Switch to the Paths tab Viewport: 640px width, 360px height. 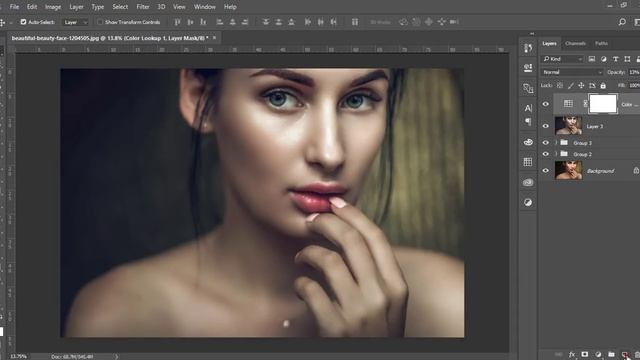(601, 43)
